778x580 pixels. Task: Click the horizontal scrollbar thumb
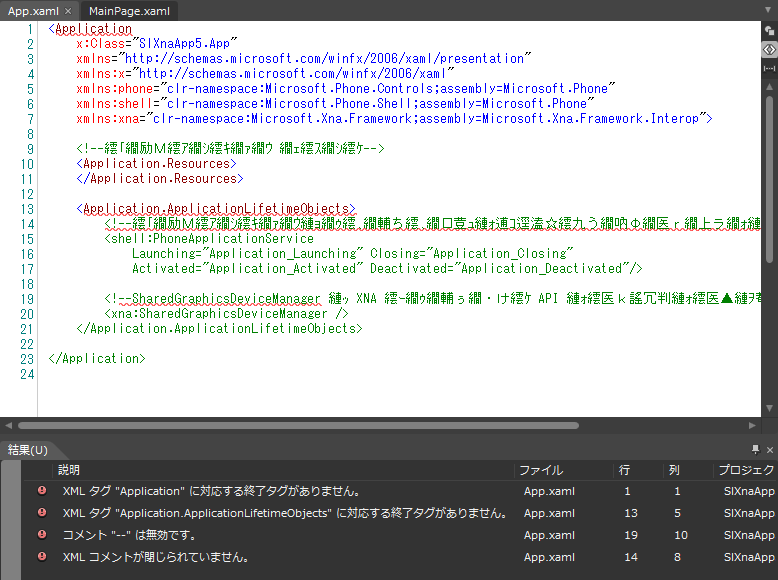(x=298, y=425)
